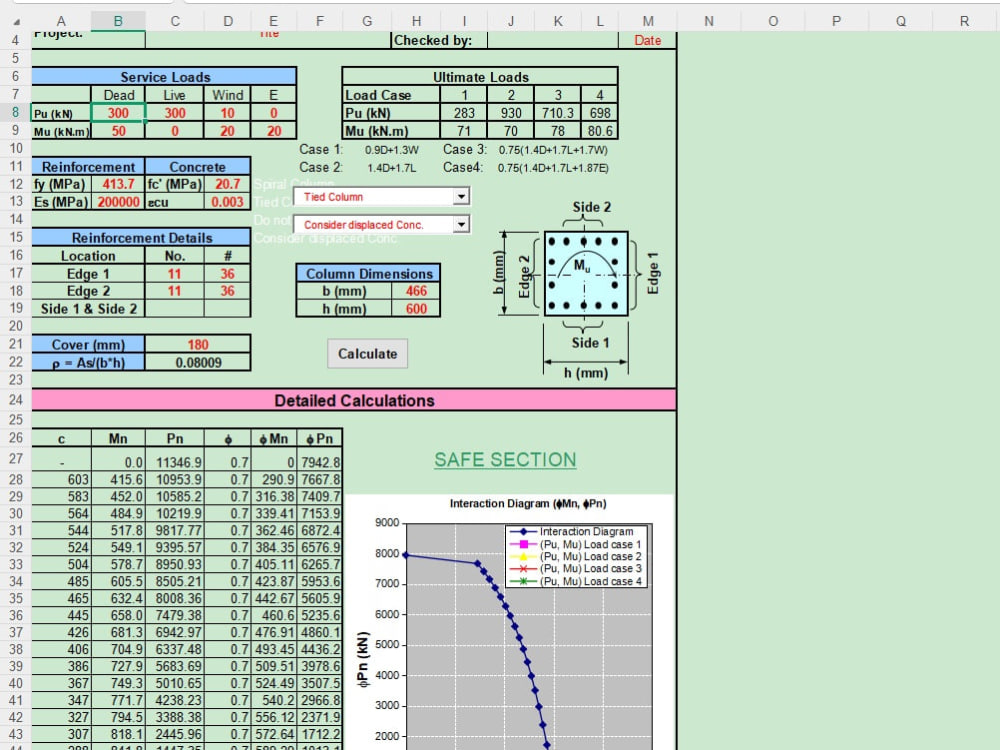Click Es (MPa) value 200000
Image resolution: width=1000 pixels, height=750 pixels.
[118, 202]
